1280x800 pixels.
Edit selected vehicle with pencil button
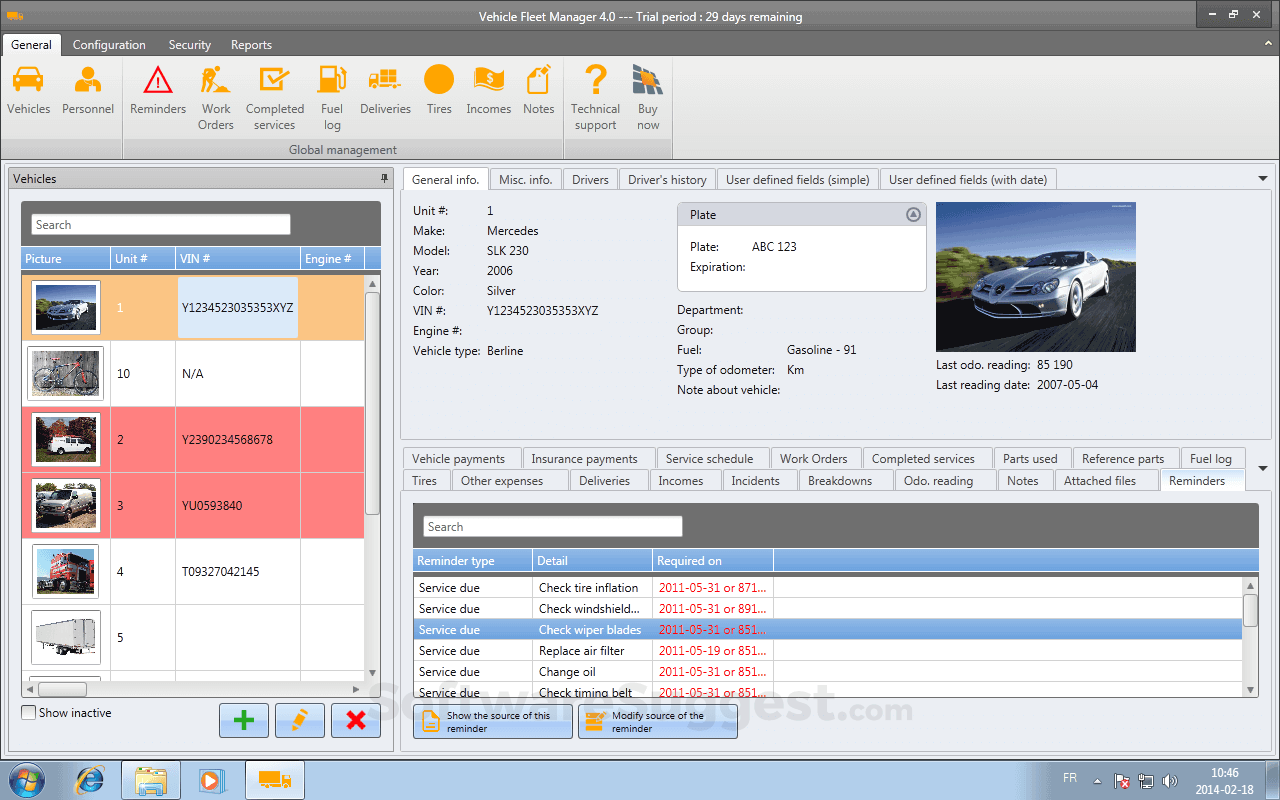pyautogui.click(x=300, y=721)
